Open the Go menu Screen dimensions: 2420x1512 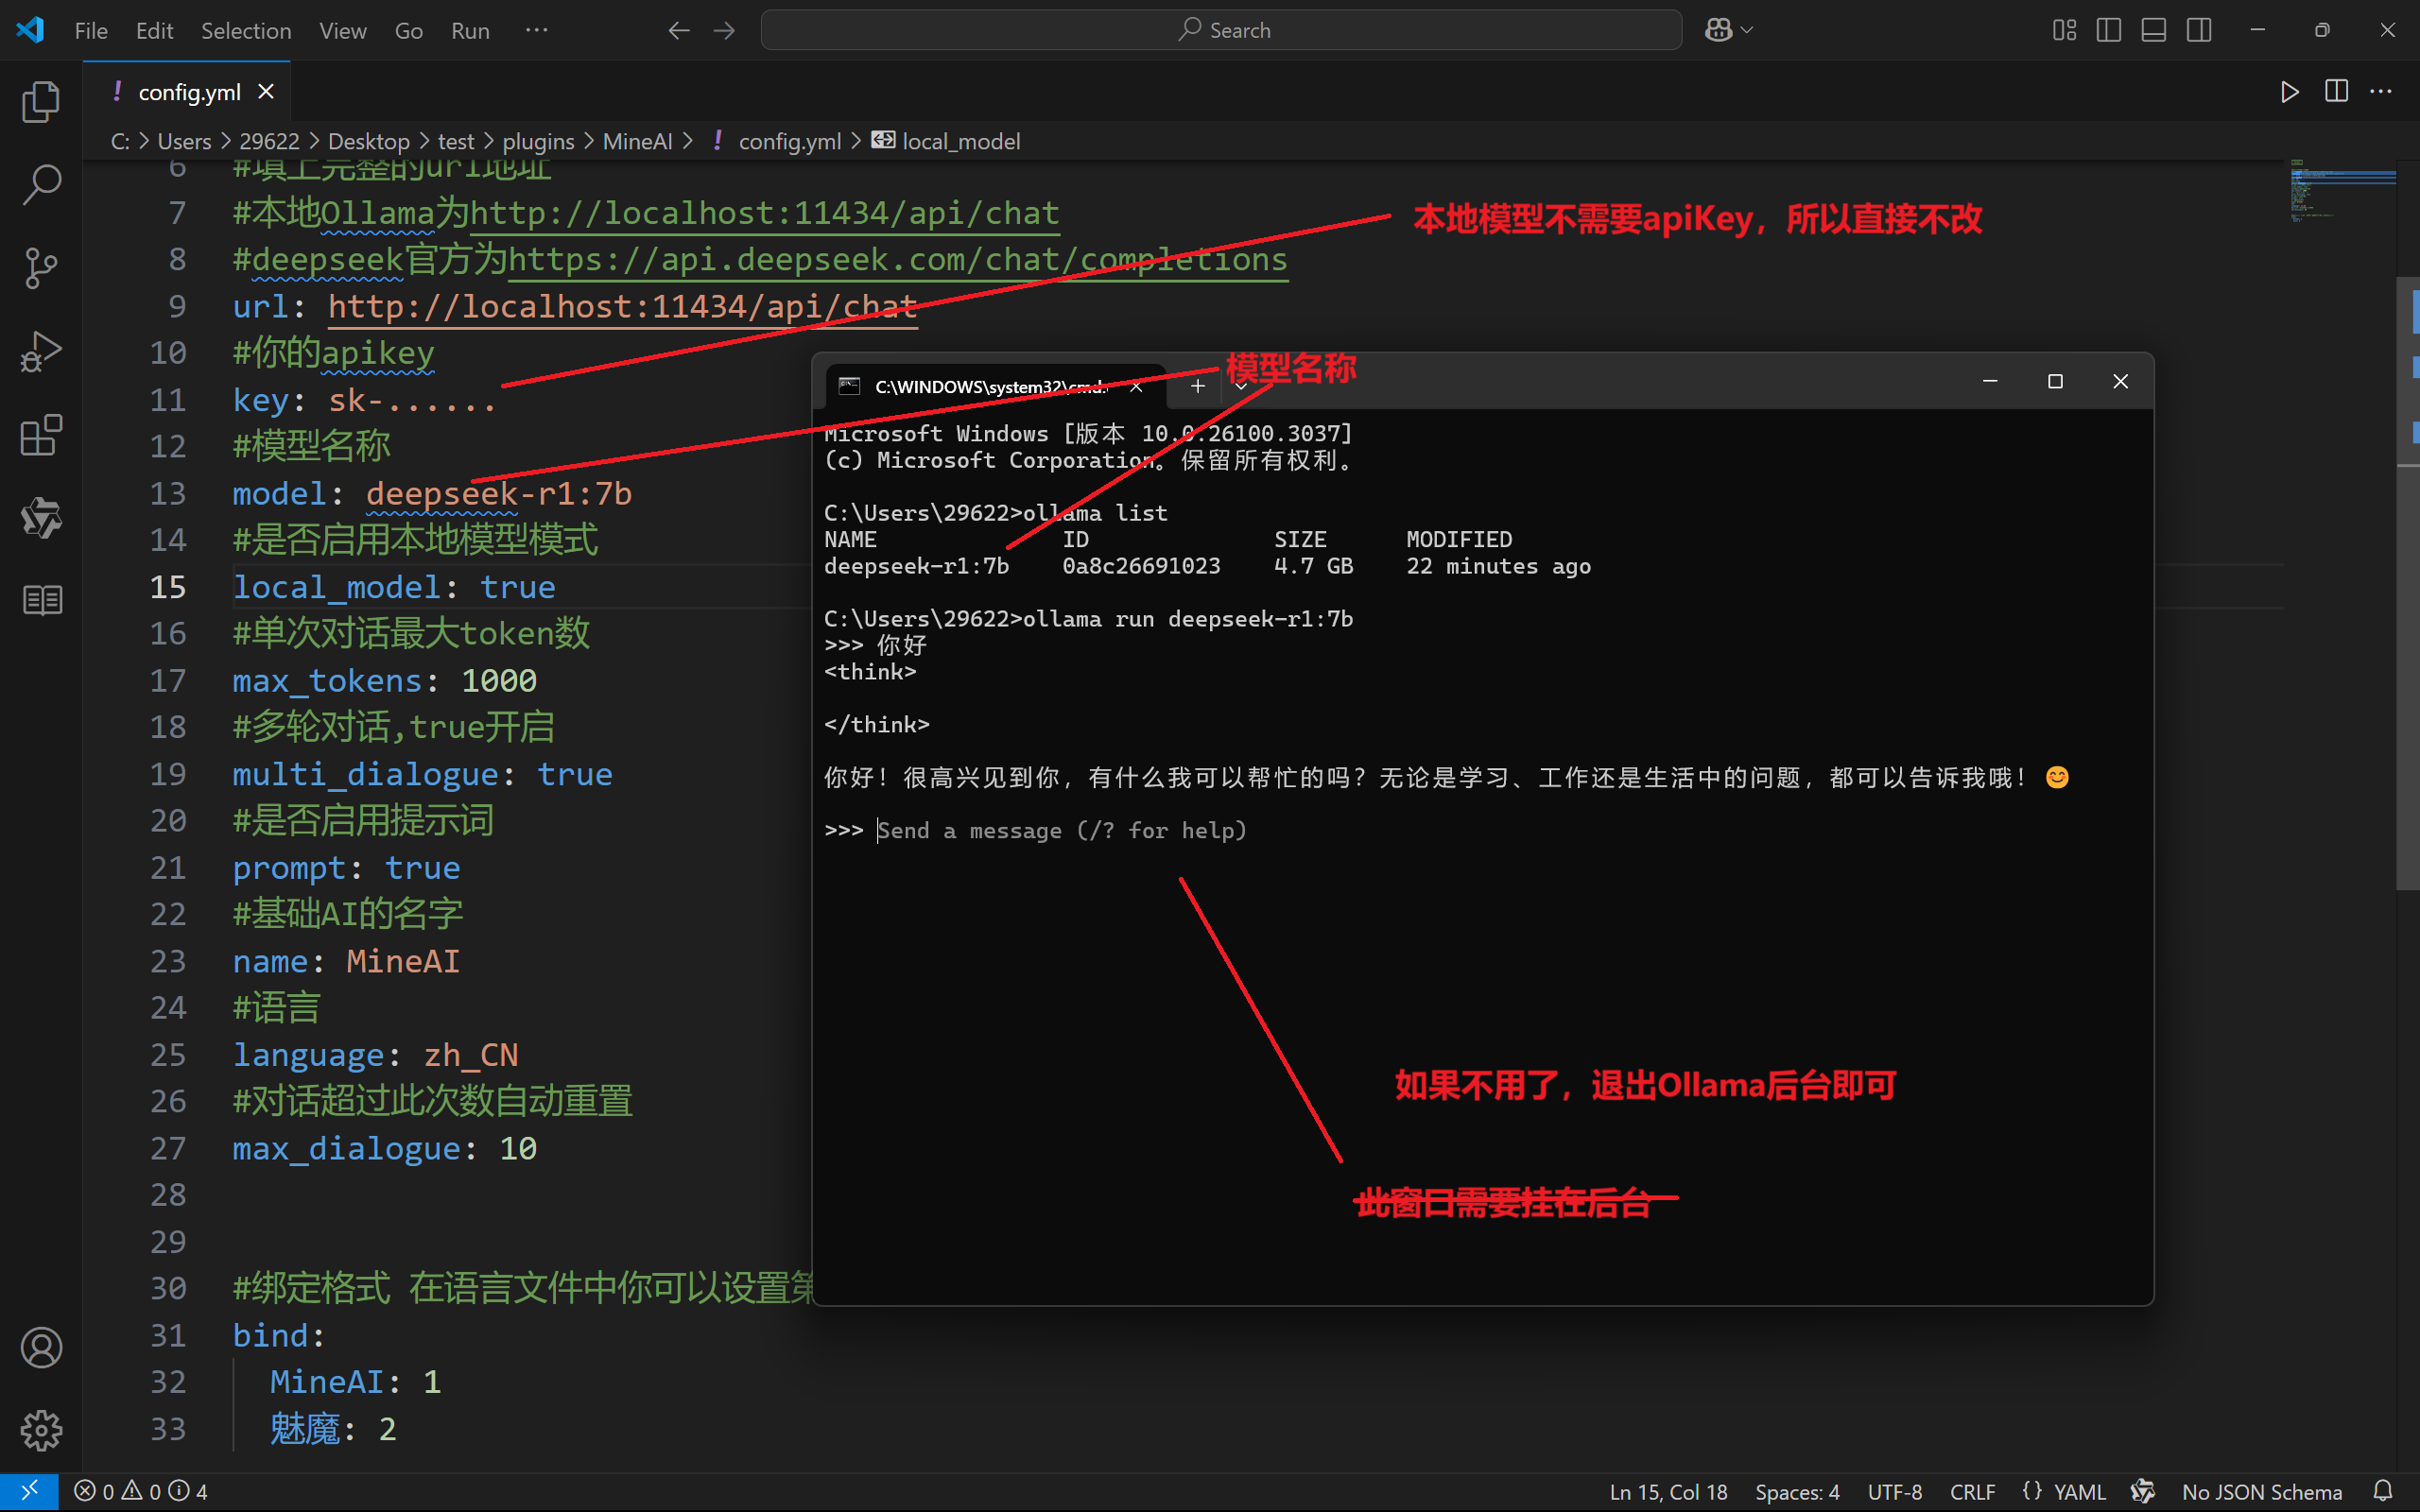point(408,31)
